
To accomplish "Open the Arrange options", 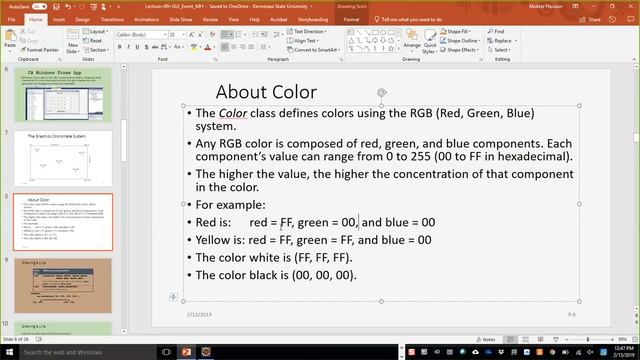I will coord(412,41).
